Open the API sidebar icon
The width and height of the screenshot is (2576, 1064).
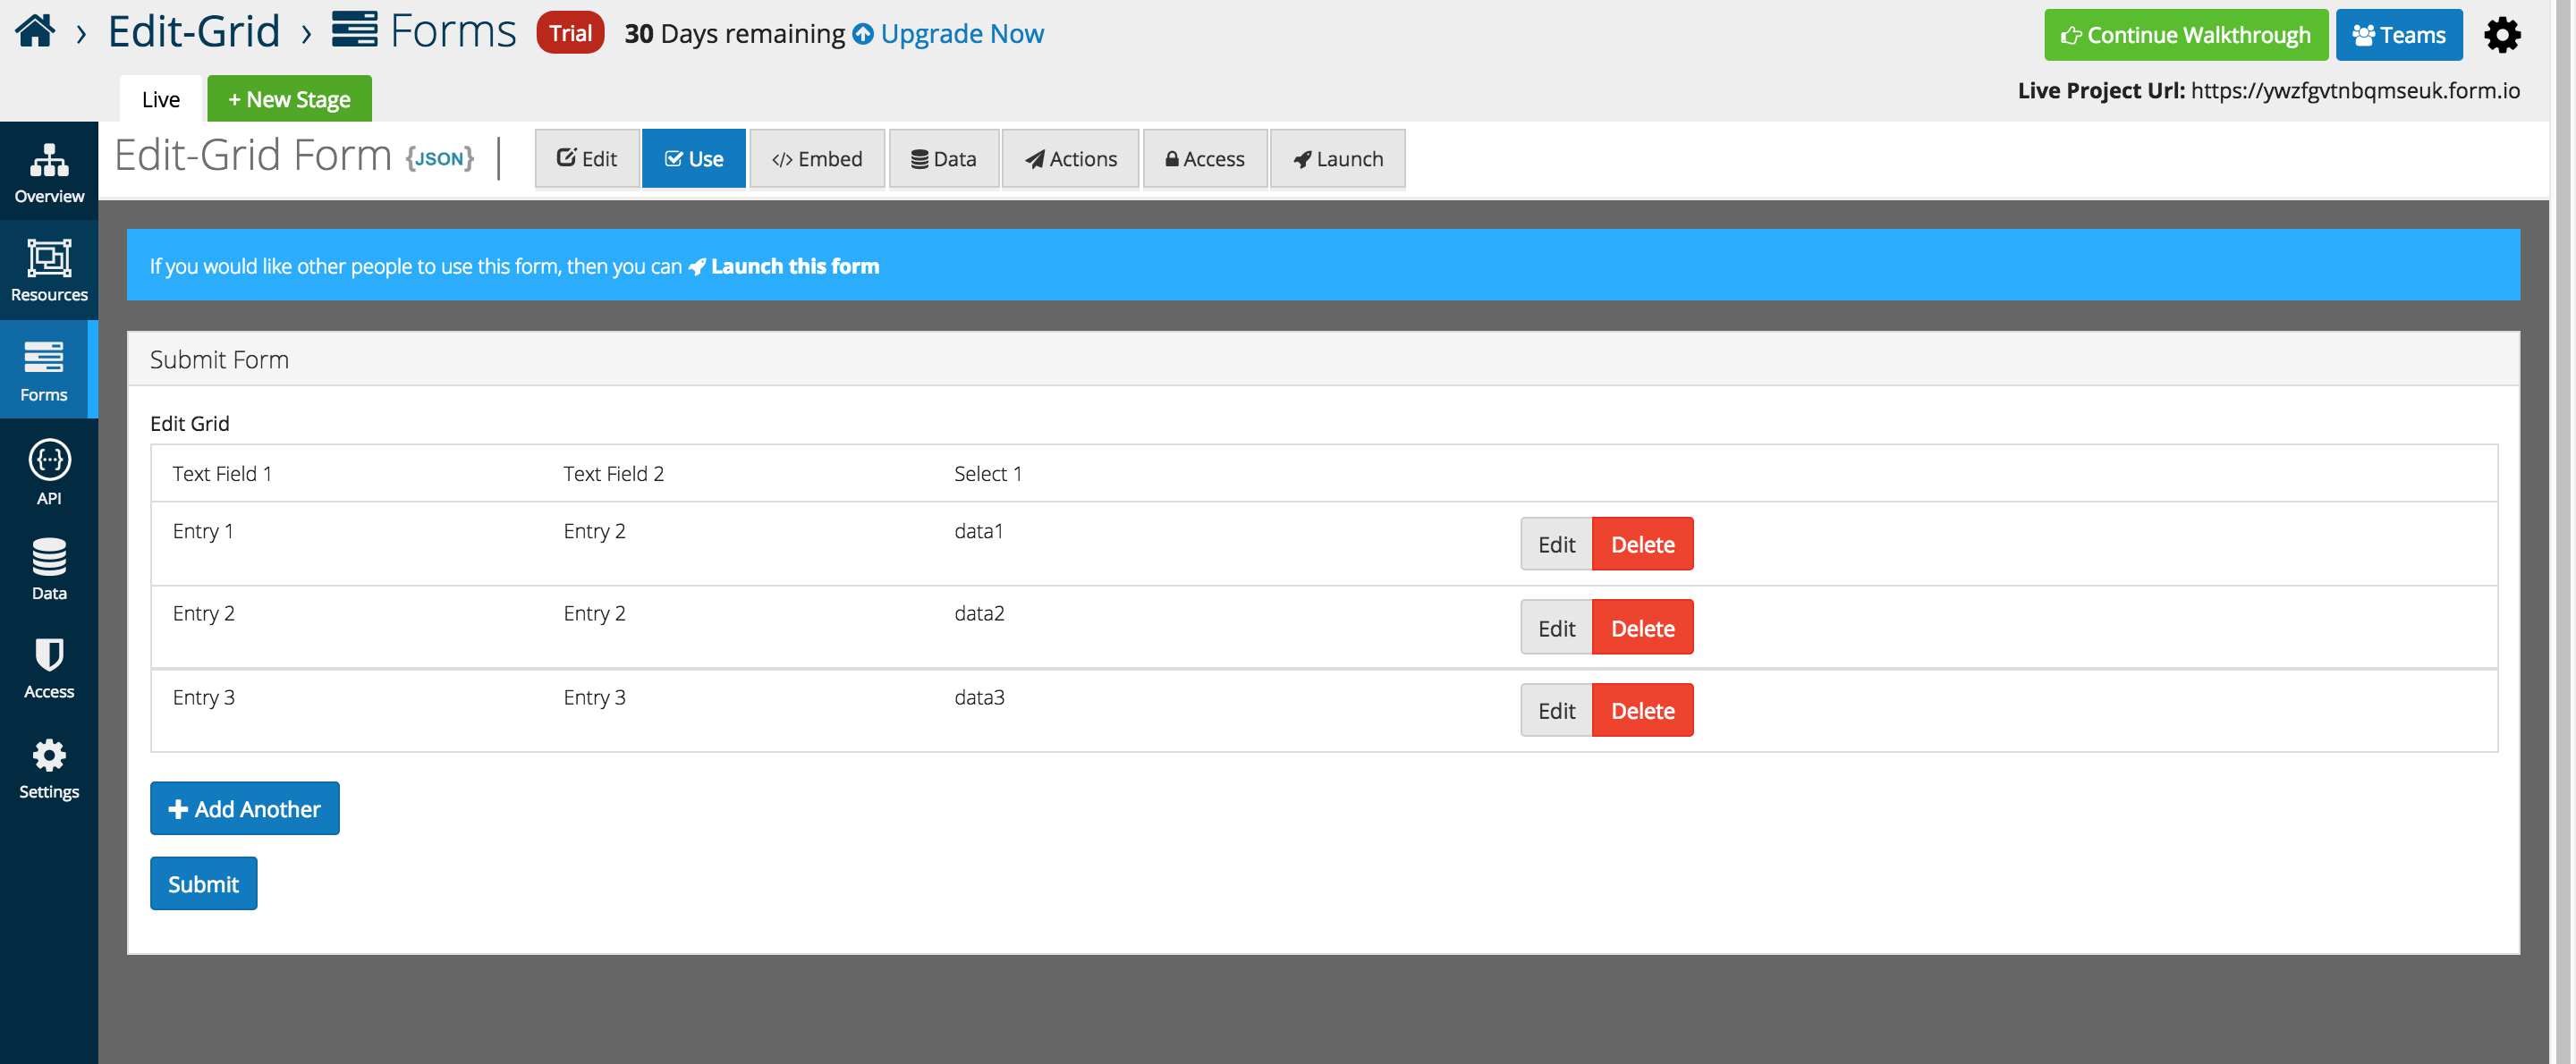[49, 460]
